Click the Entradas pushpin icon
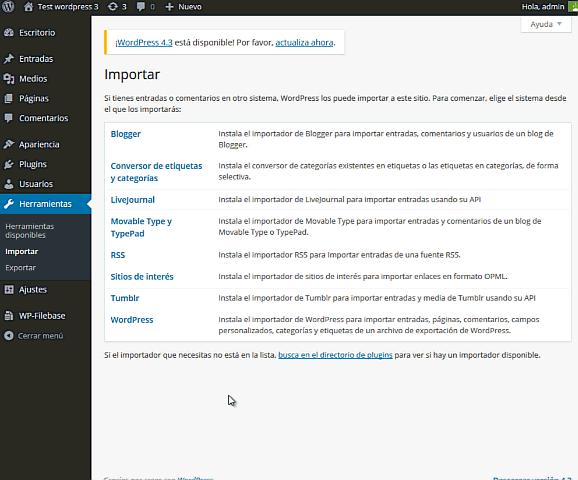This screenshot has height=480, width=578. point(9,59)
